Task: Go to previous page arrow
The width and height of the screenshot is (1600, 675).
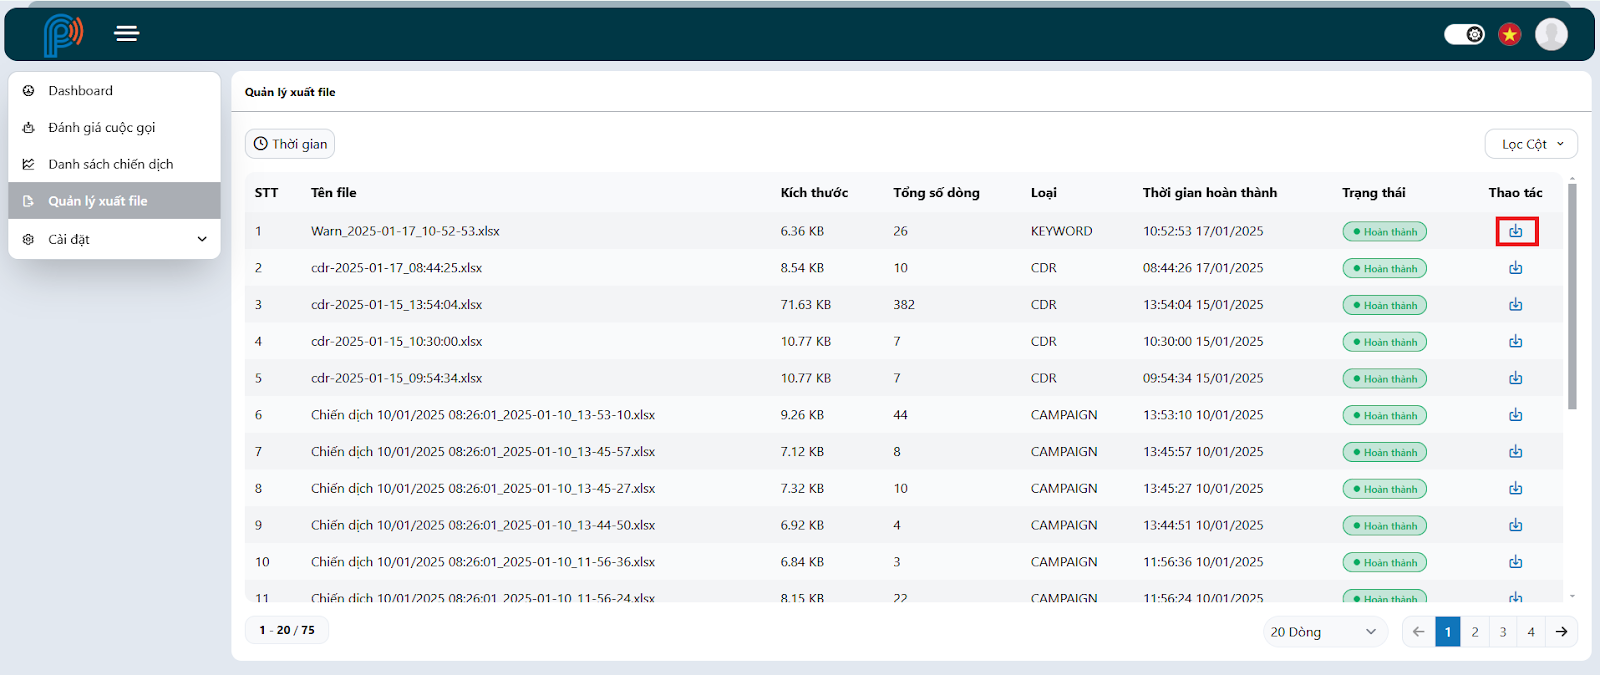Action: coord(1418,632)
